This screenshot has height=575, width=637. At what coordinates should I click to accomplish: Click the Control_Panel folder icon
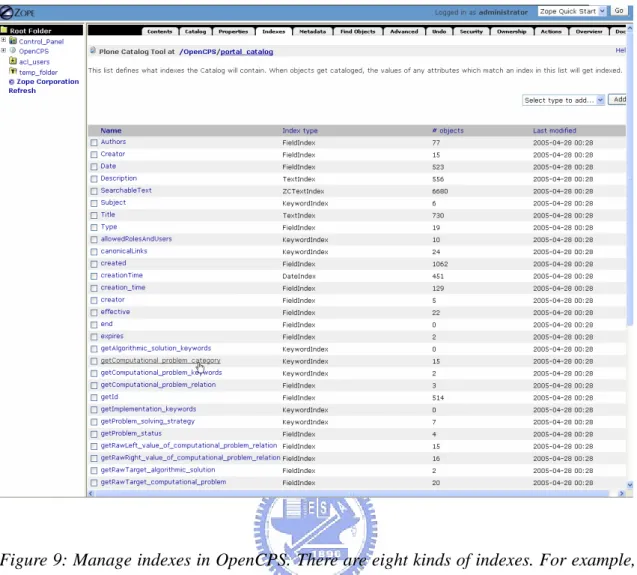click(x=13, y=41)
